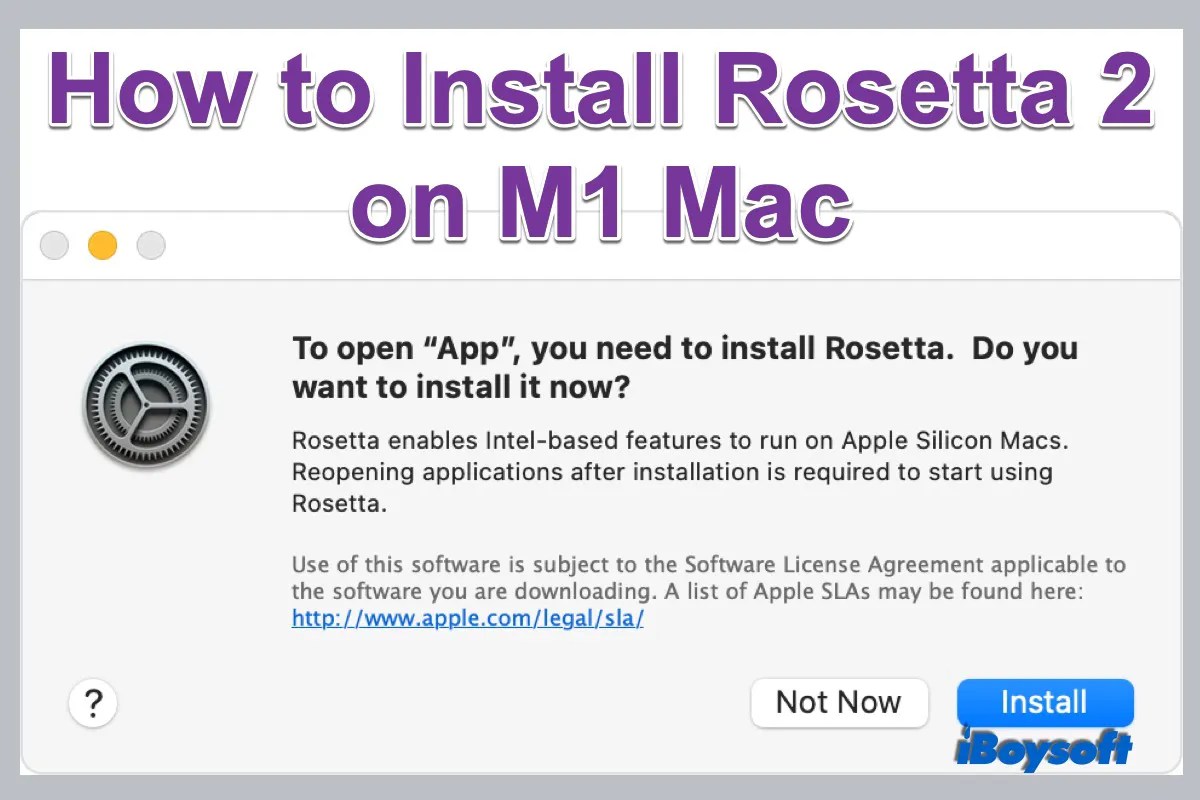
Task: Click the highlighted blue Install control
Action: pos(1044,702)
